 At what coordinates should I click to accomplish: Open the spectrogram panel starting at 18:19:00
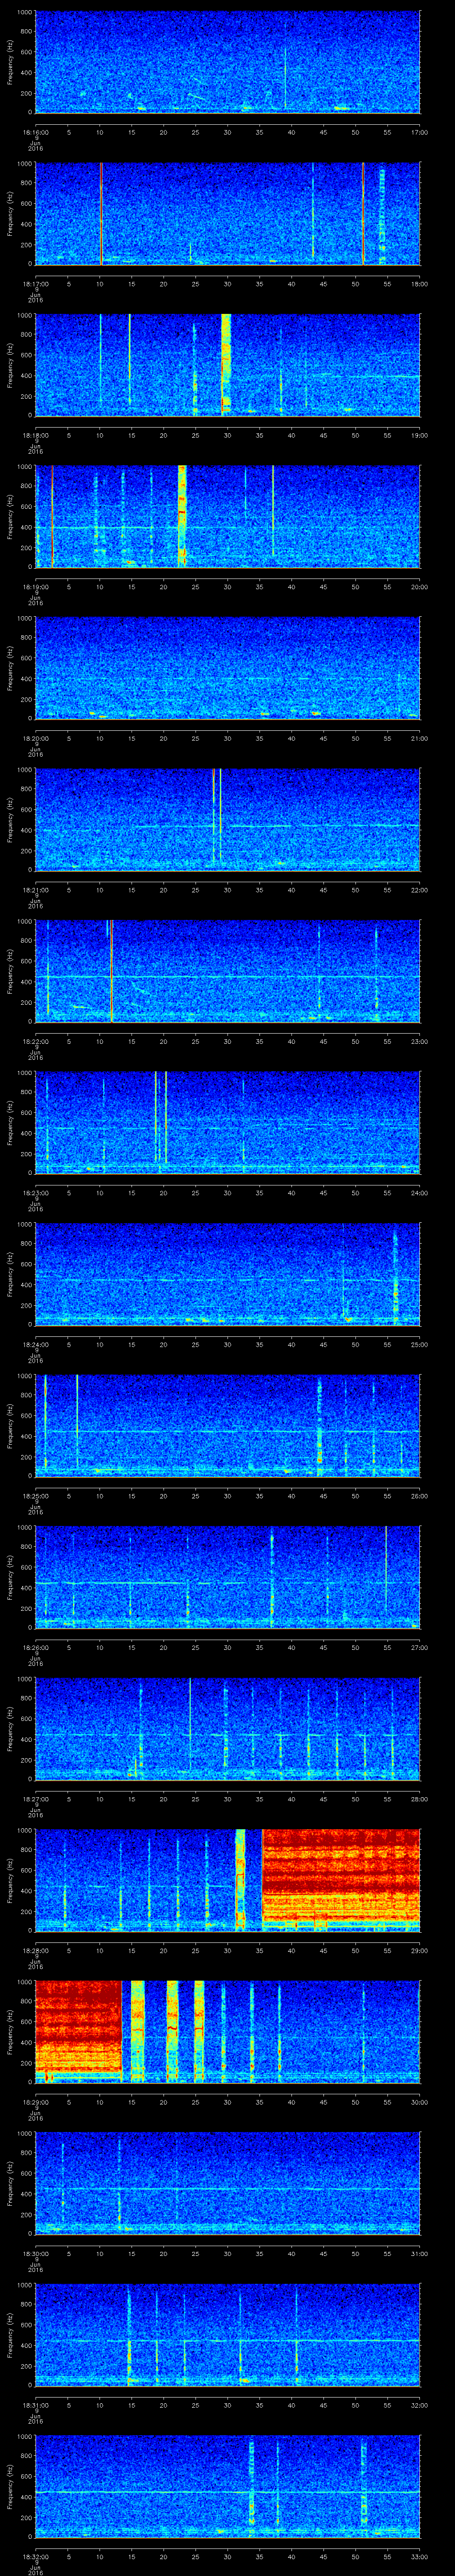228,516
